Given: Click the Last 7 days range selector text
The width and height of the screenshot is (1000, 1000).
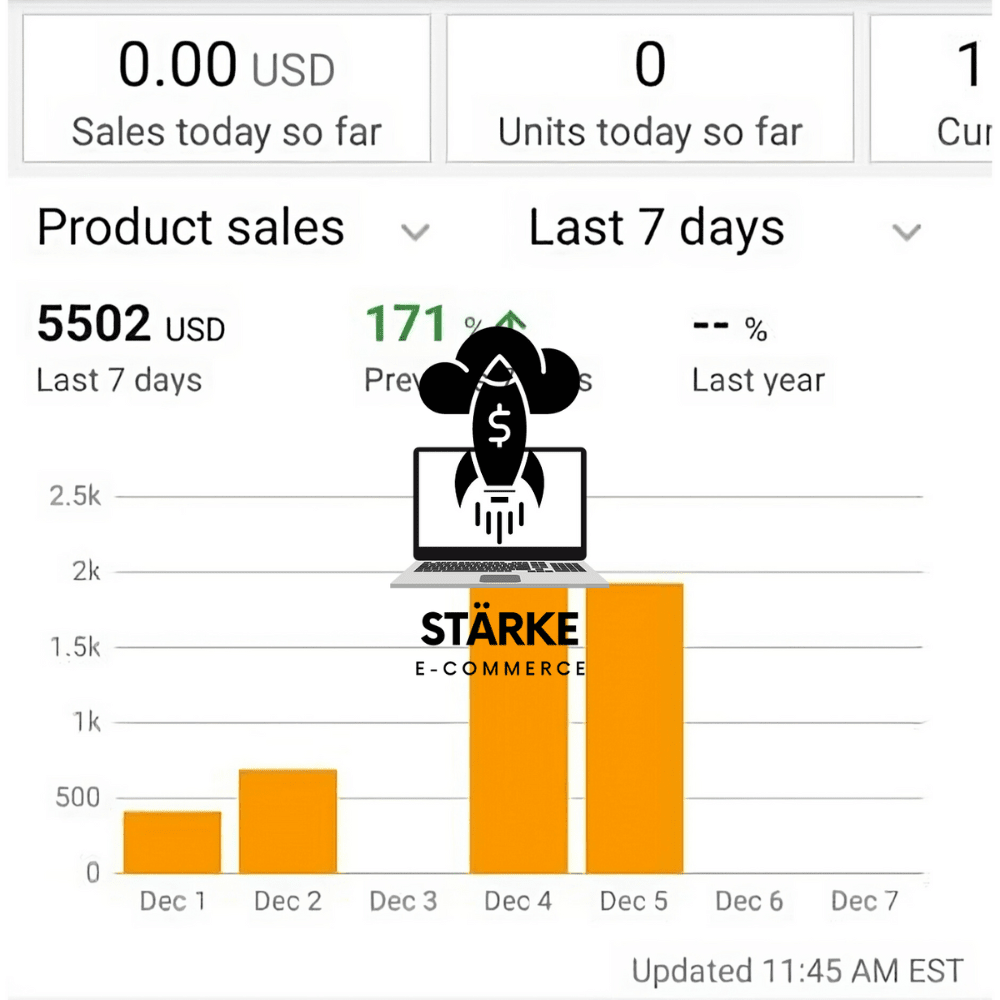Looking at the screenshot, I should coord(656,228).
